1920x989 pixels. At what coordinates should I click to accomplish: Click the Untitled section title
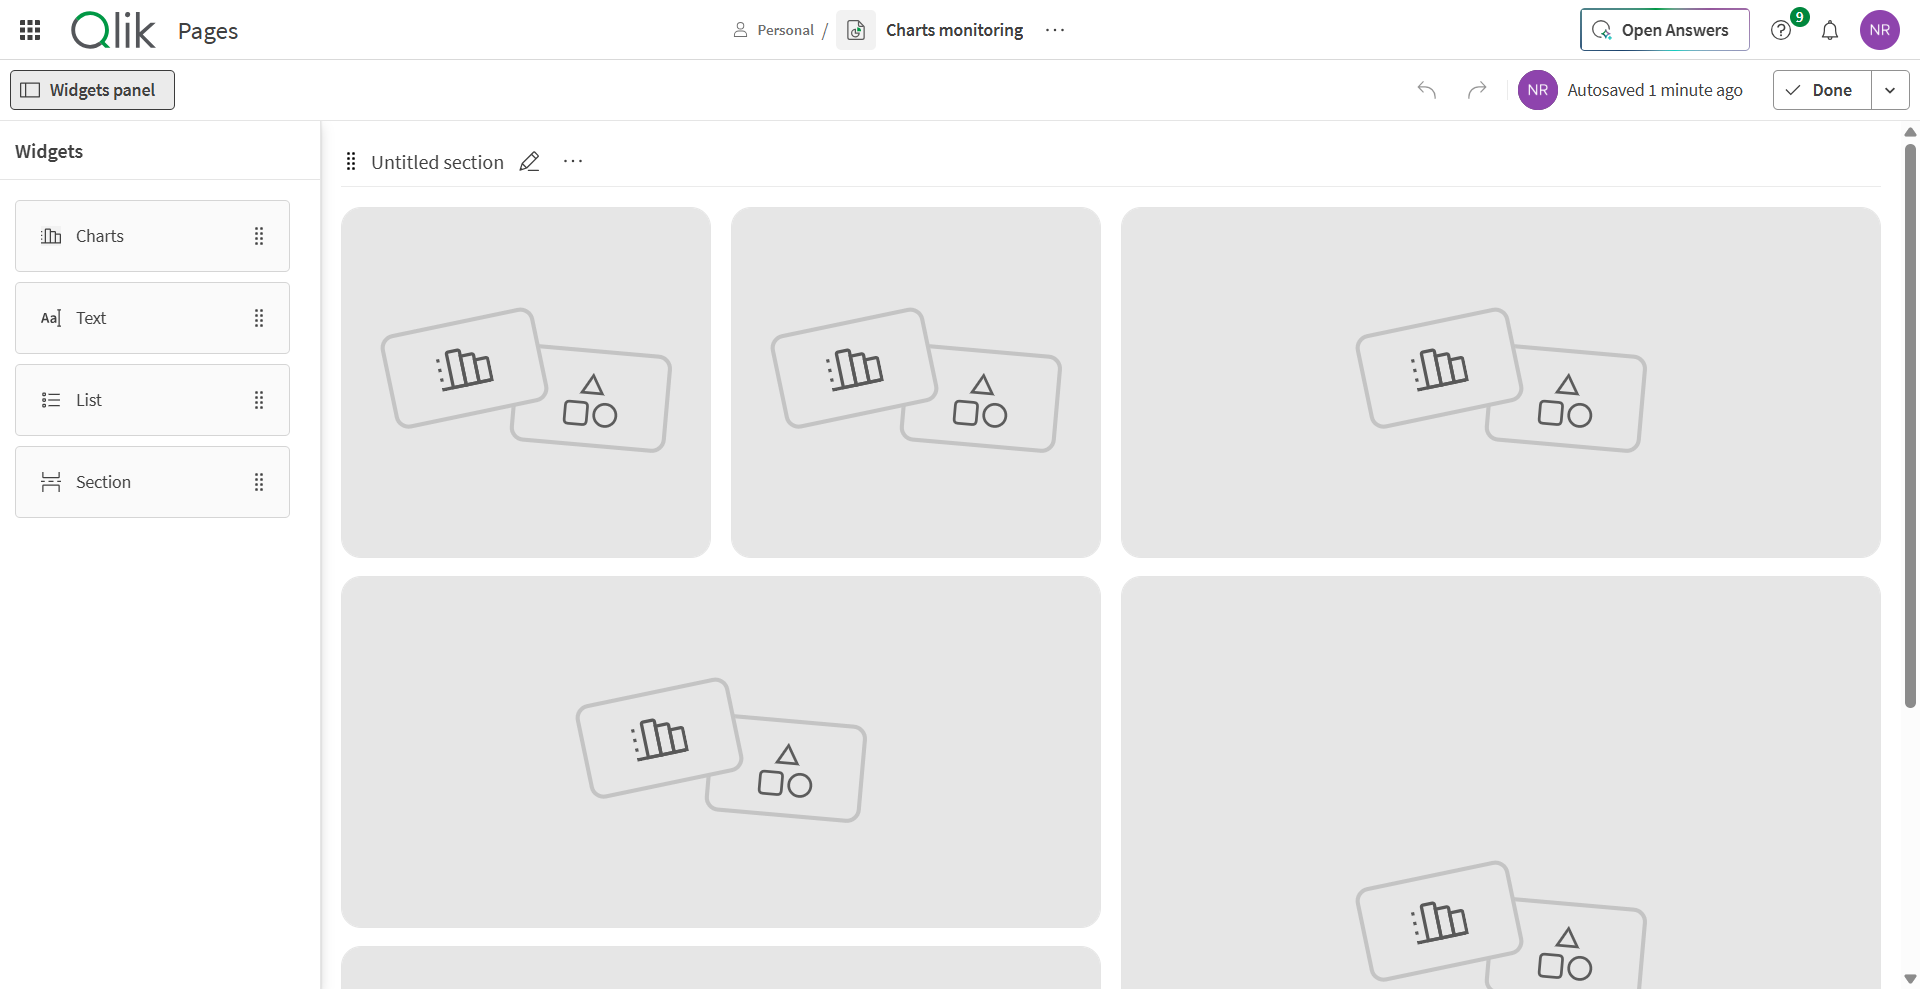tap(437, 162)
